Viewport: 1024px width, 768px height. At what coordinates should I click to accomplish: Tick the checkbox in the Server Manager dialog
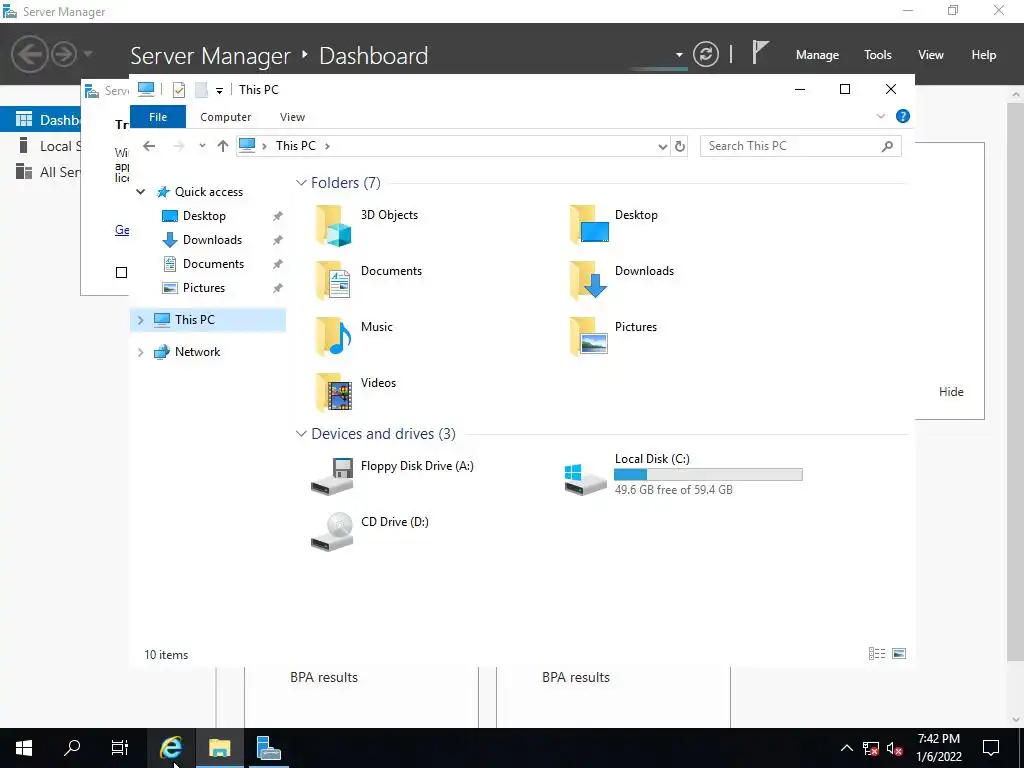121,272
